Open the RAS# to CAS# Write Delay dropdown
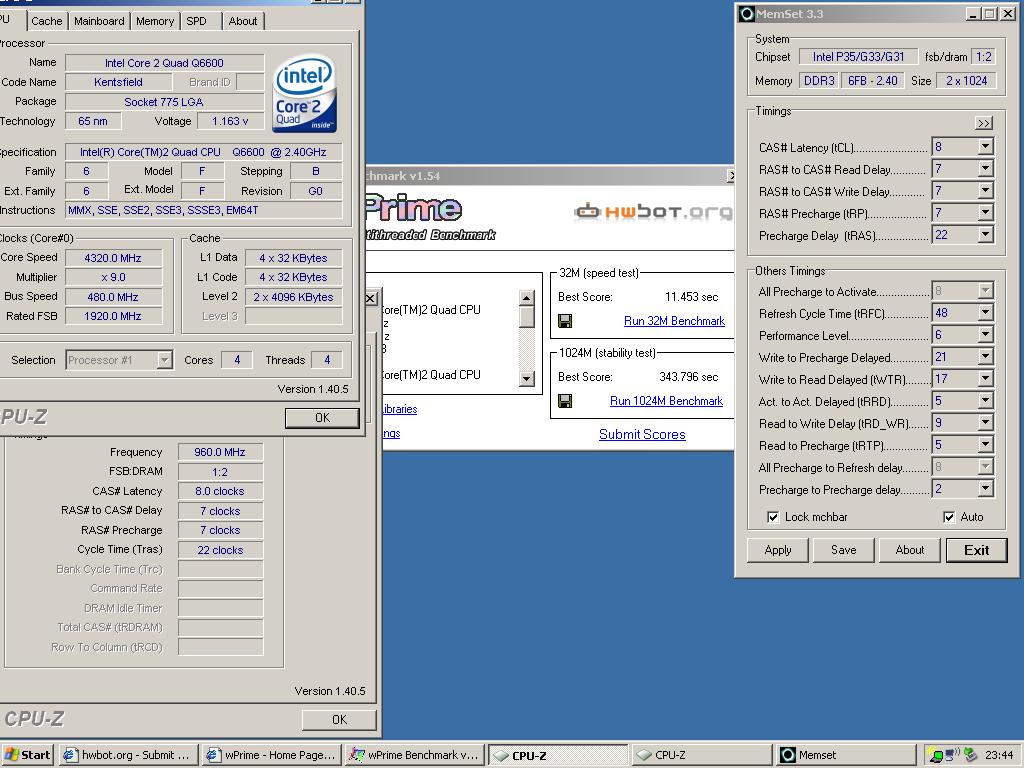The width and height of the screenshot is (1024, 768). click(x=985, y=191)
